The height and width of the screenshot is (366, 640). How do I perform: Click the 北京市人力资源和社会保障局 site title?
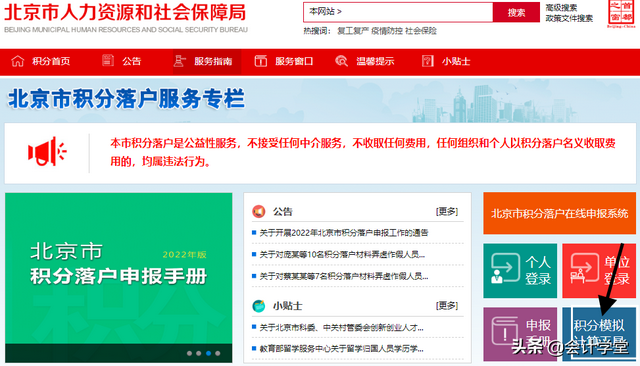click(x=125, y=12)
